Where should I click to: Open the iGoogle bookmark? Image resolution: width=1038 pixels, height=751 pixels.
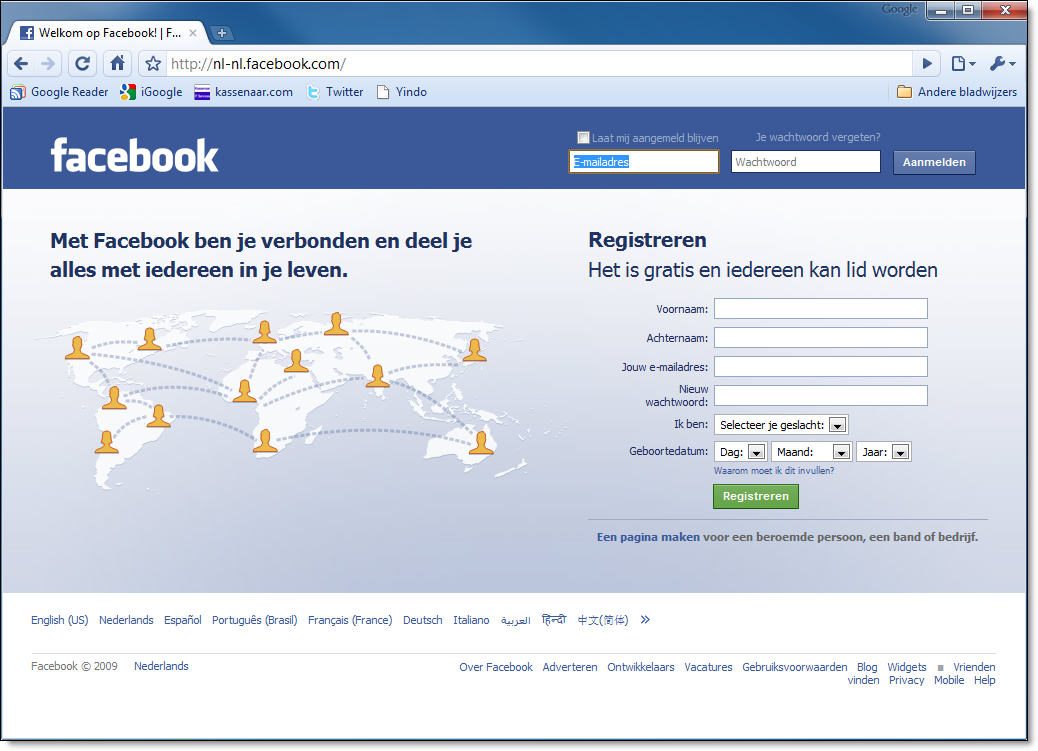152,92
